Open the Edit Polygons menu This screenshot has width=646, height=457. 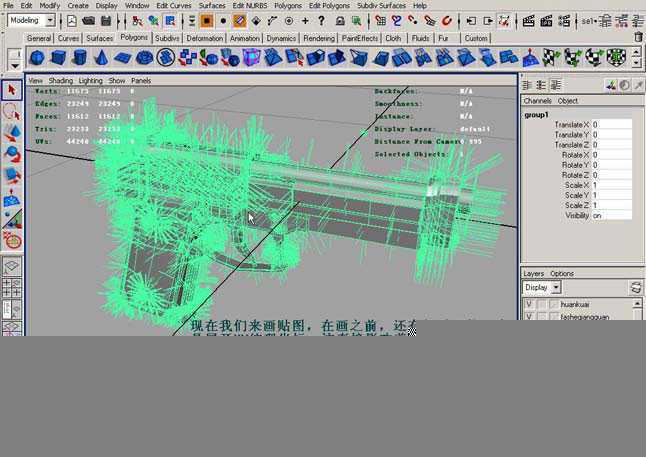tap(329, 5)
